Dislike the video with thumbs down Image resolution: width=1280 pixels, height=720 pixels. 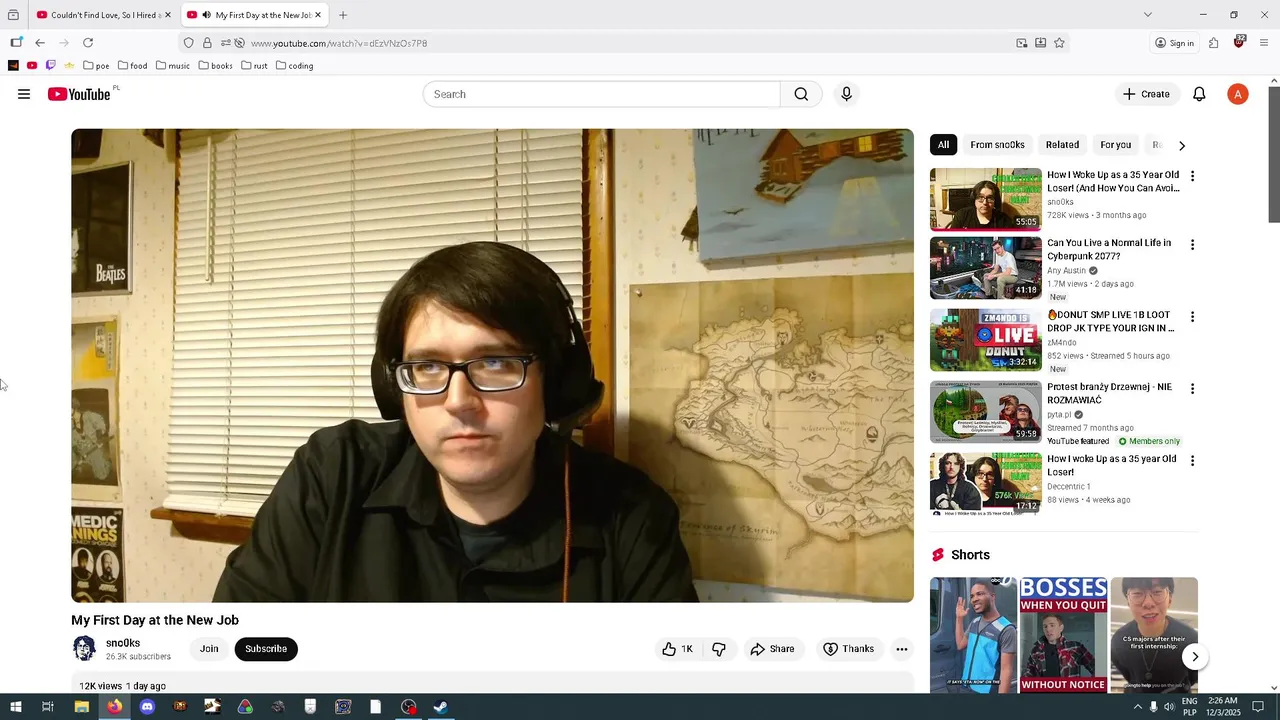719,649
